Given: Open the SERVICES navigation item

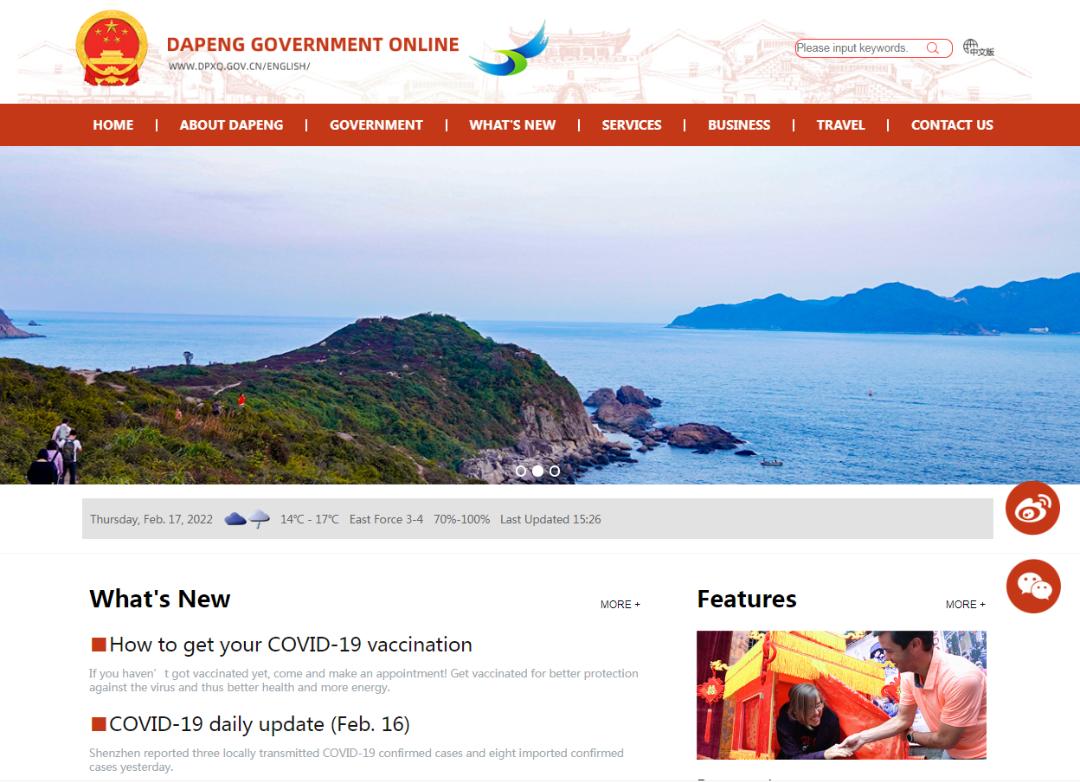Looking at the screenshot, I should [x=631, y=125].
